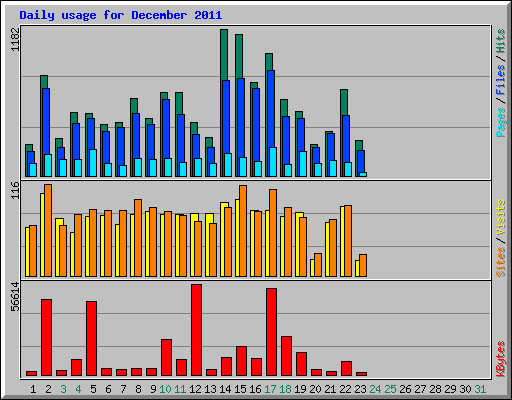Select day label "6" on the x-axis

(108, 389)
